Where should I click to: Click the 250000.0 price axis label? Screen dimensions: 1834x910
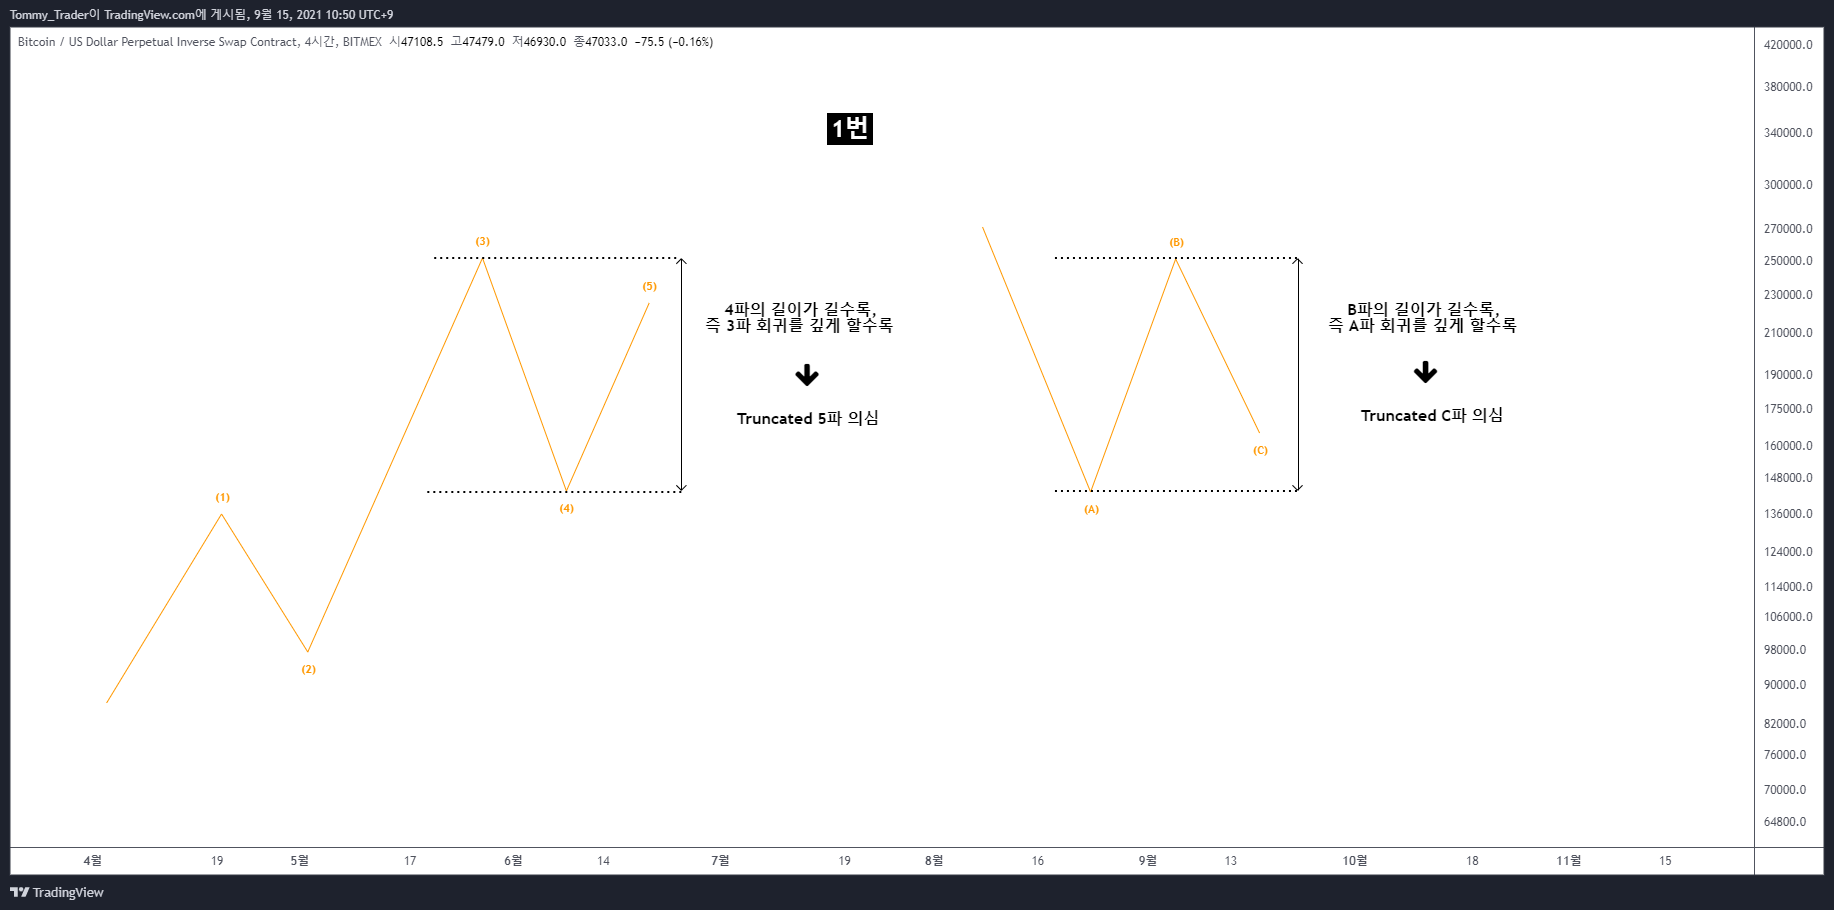1788,261
